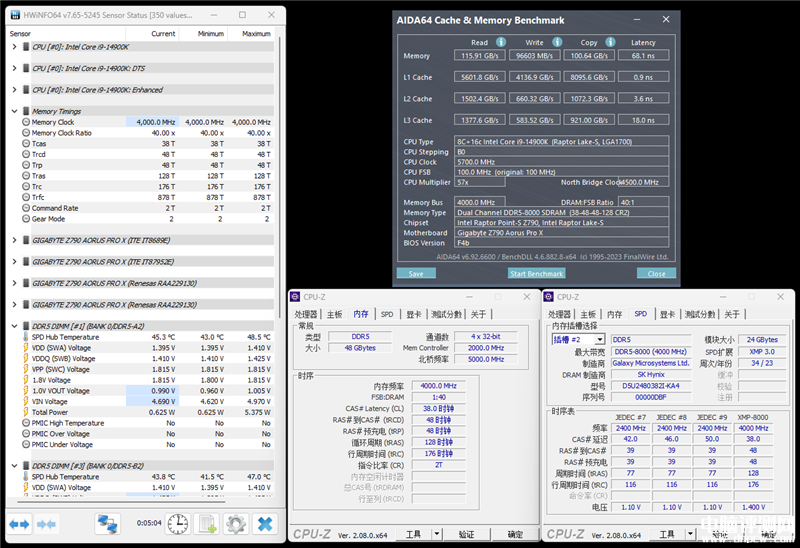This screenshot has width=800, height=548.
Task: Click the HWiNFO clock reset timer icon
Action: click(x=178, y=524)
